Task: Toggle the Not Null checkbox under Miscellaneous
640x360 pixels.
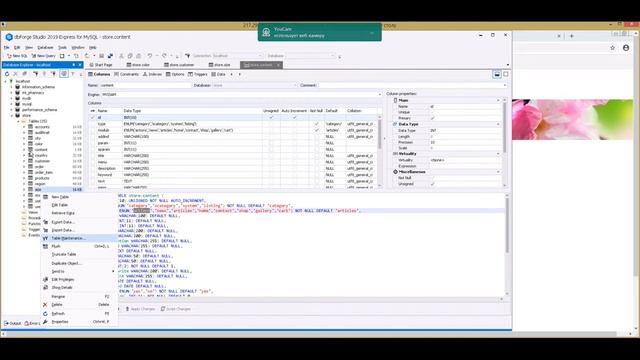Action: (433, 178)
